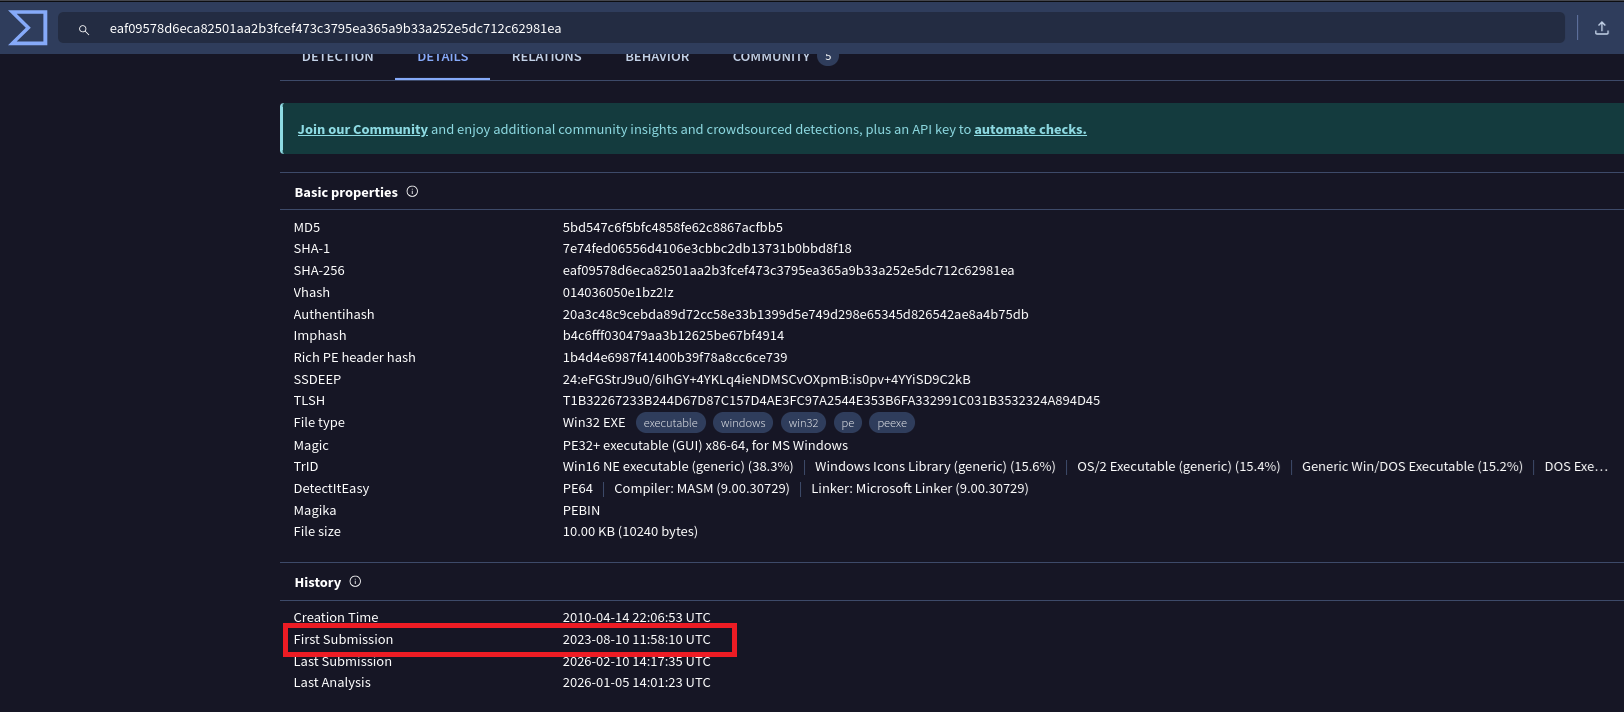Click the MD5 hash value

[x=672, y=227]
